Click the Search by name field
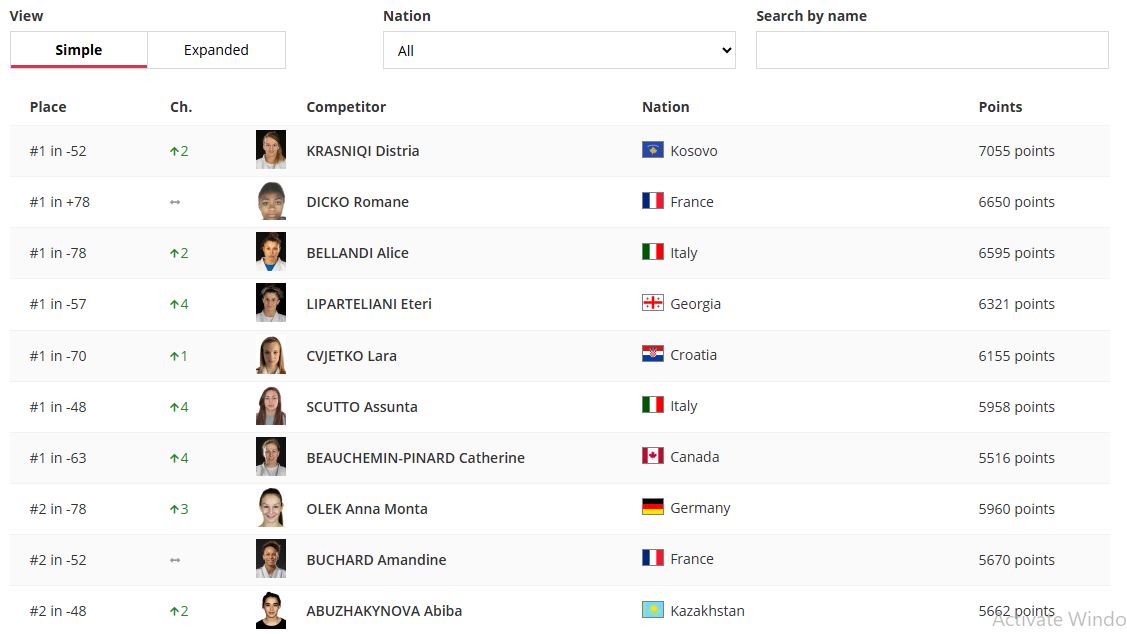This screenshot has width=1127, height=634. (932, 50)
